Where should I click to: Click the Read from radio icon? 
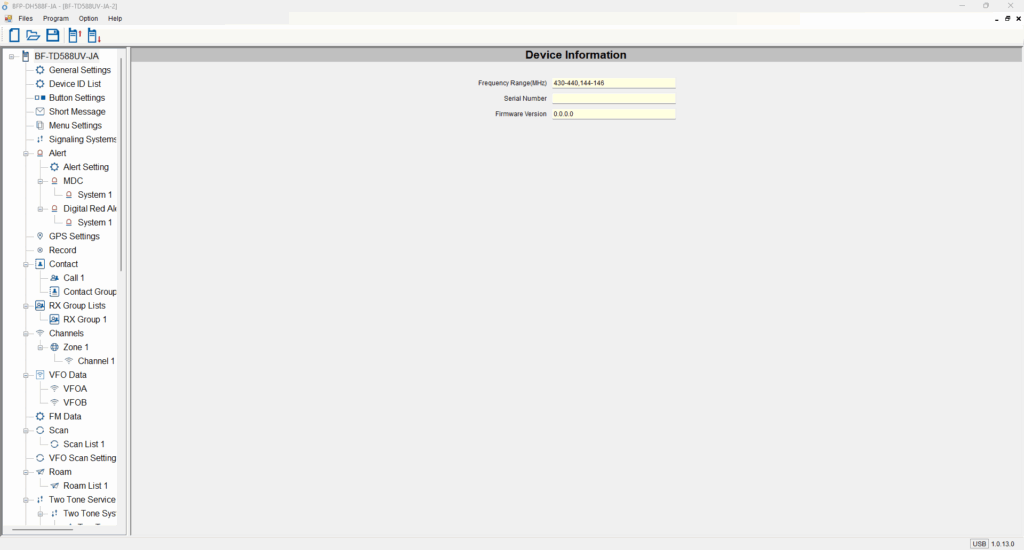pyautogui.click(x=75, y=35)
